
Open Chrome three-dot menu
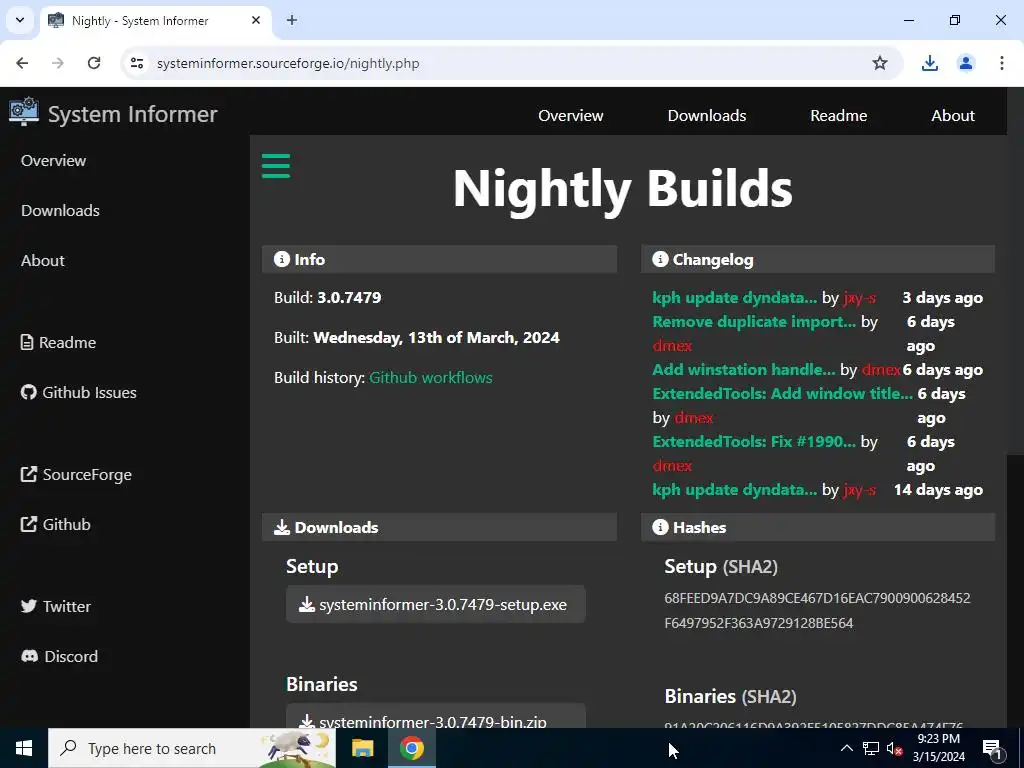1002,63
